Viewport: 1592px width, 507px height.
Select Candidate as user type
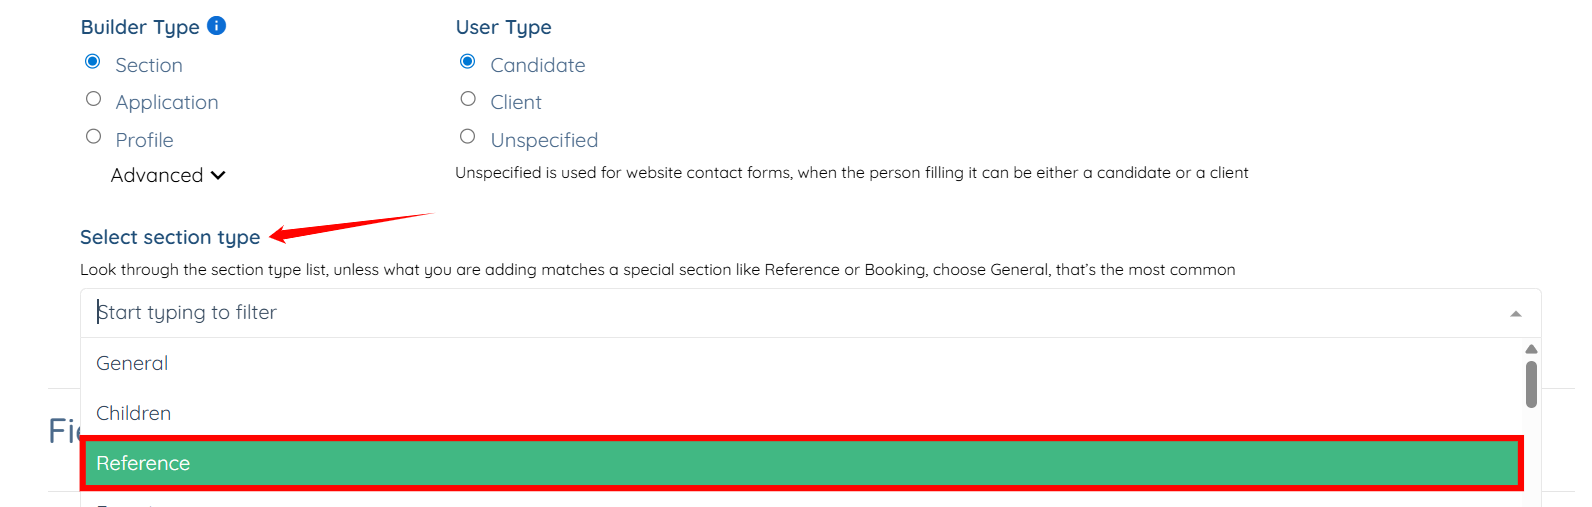[467, 62]
